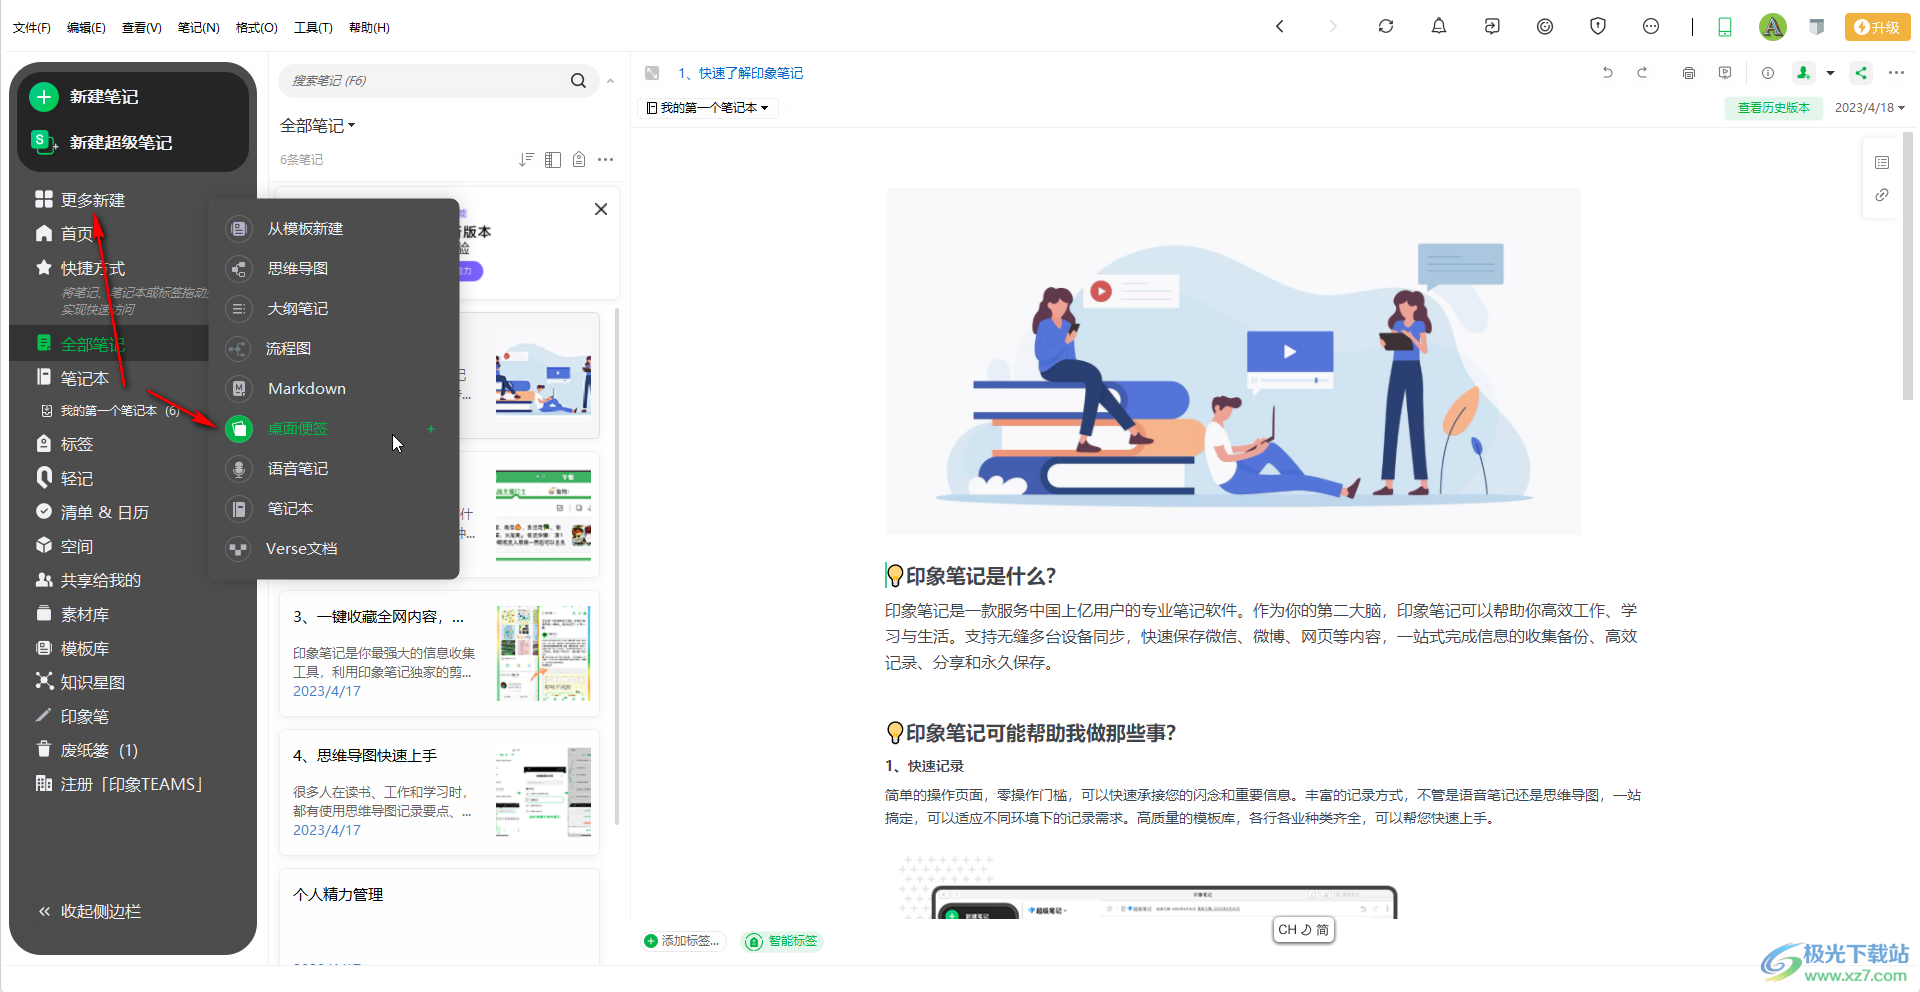Click the tag filter icon in note list
Screen dimensions: 1920x992
coord(579,160)
